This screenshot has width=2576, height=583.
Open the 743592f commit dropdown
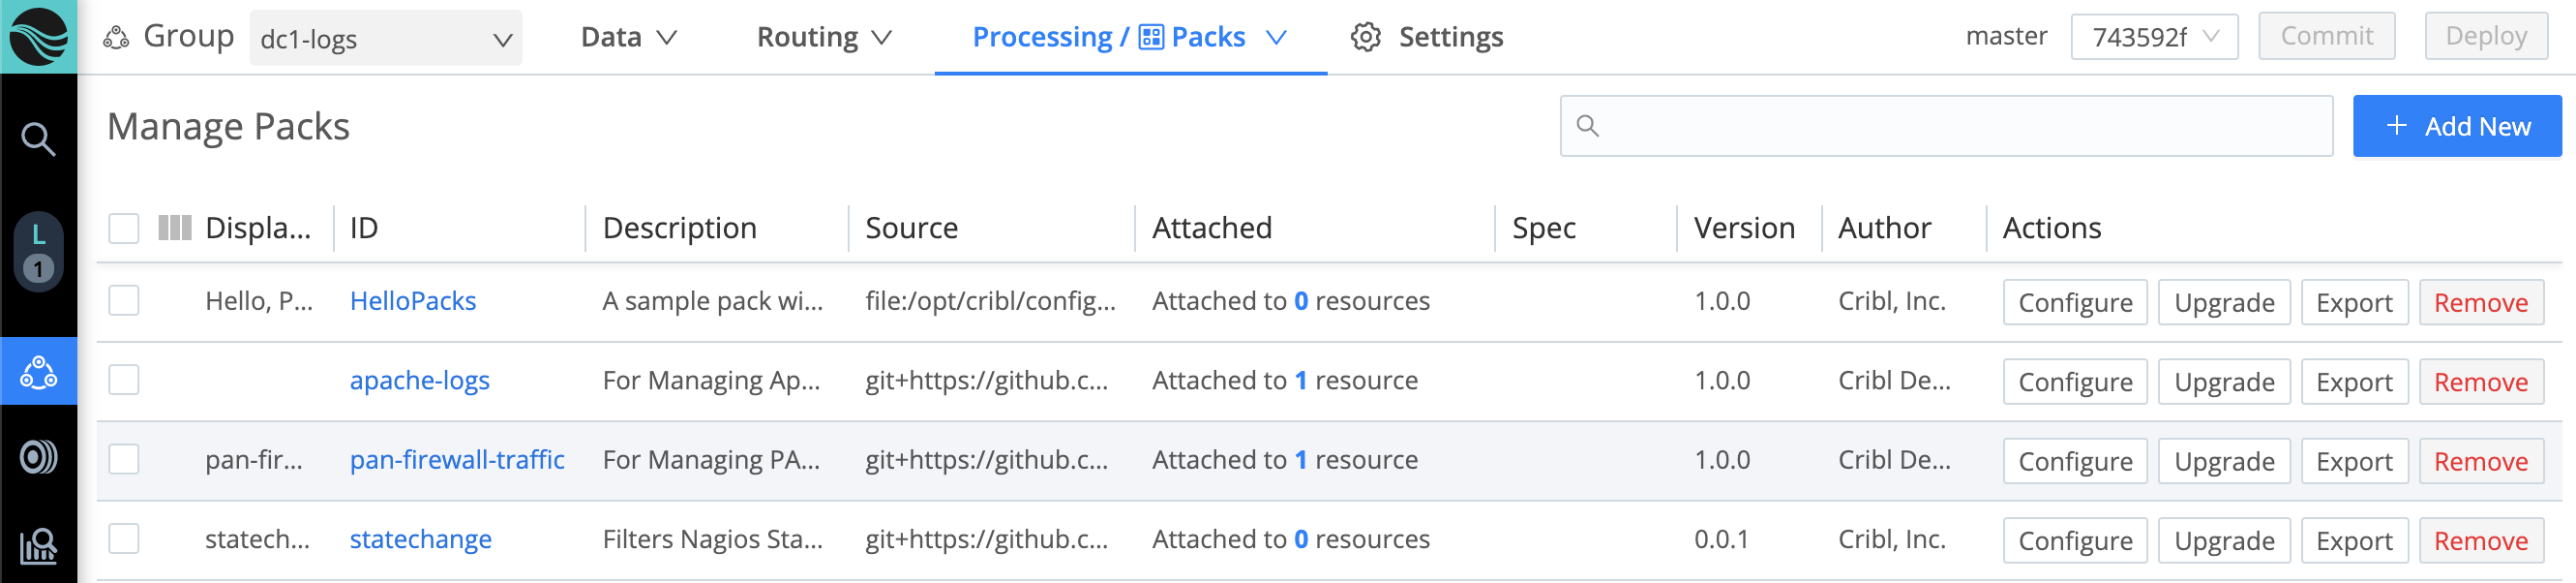[x=2153, y=36]
